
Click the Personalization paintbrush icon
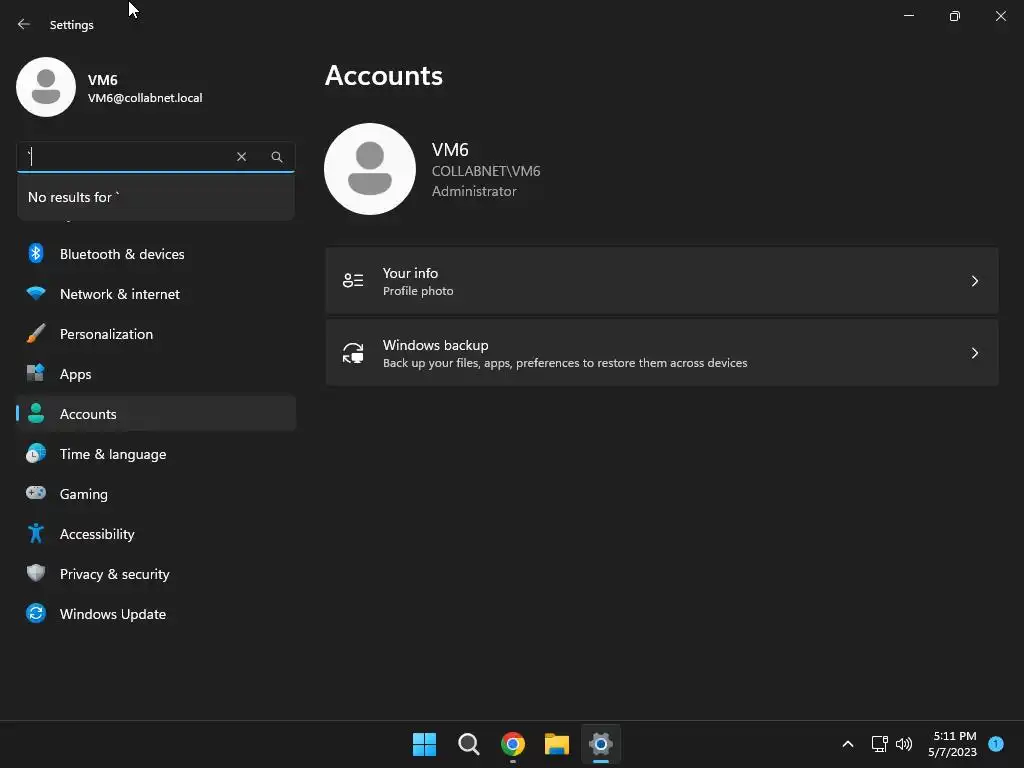[36, 334]
